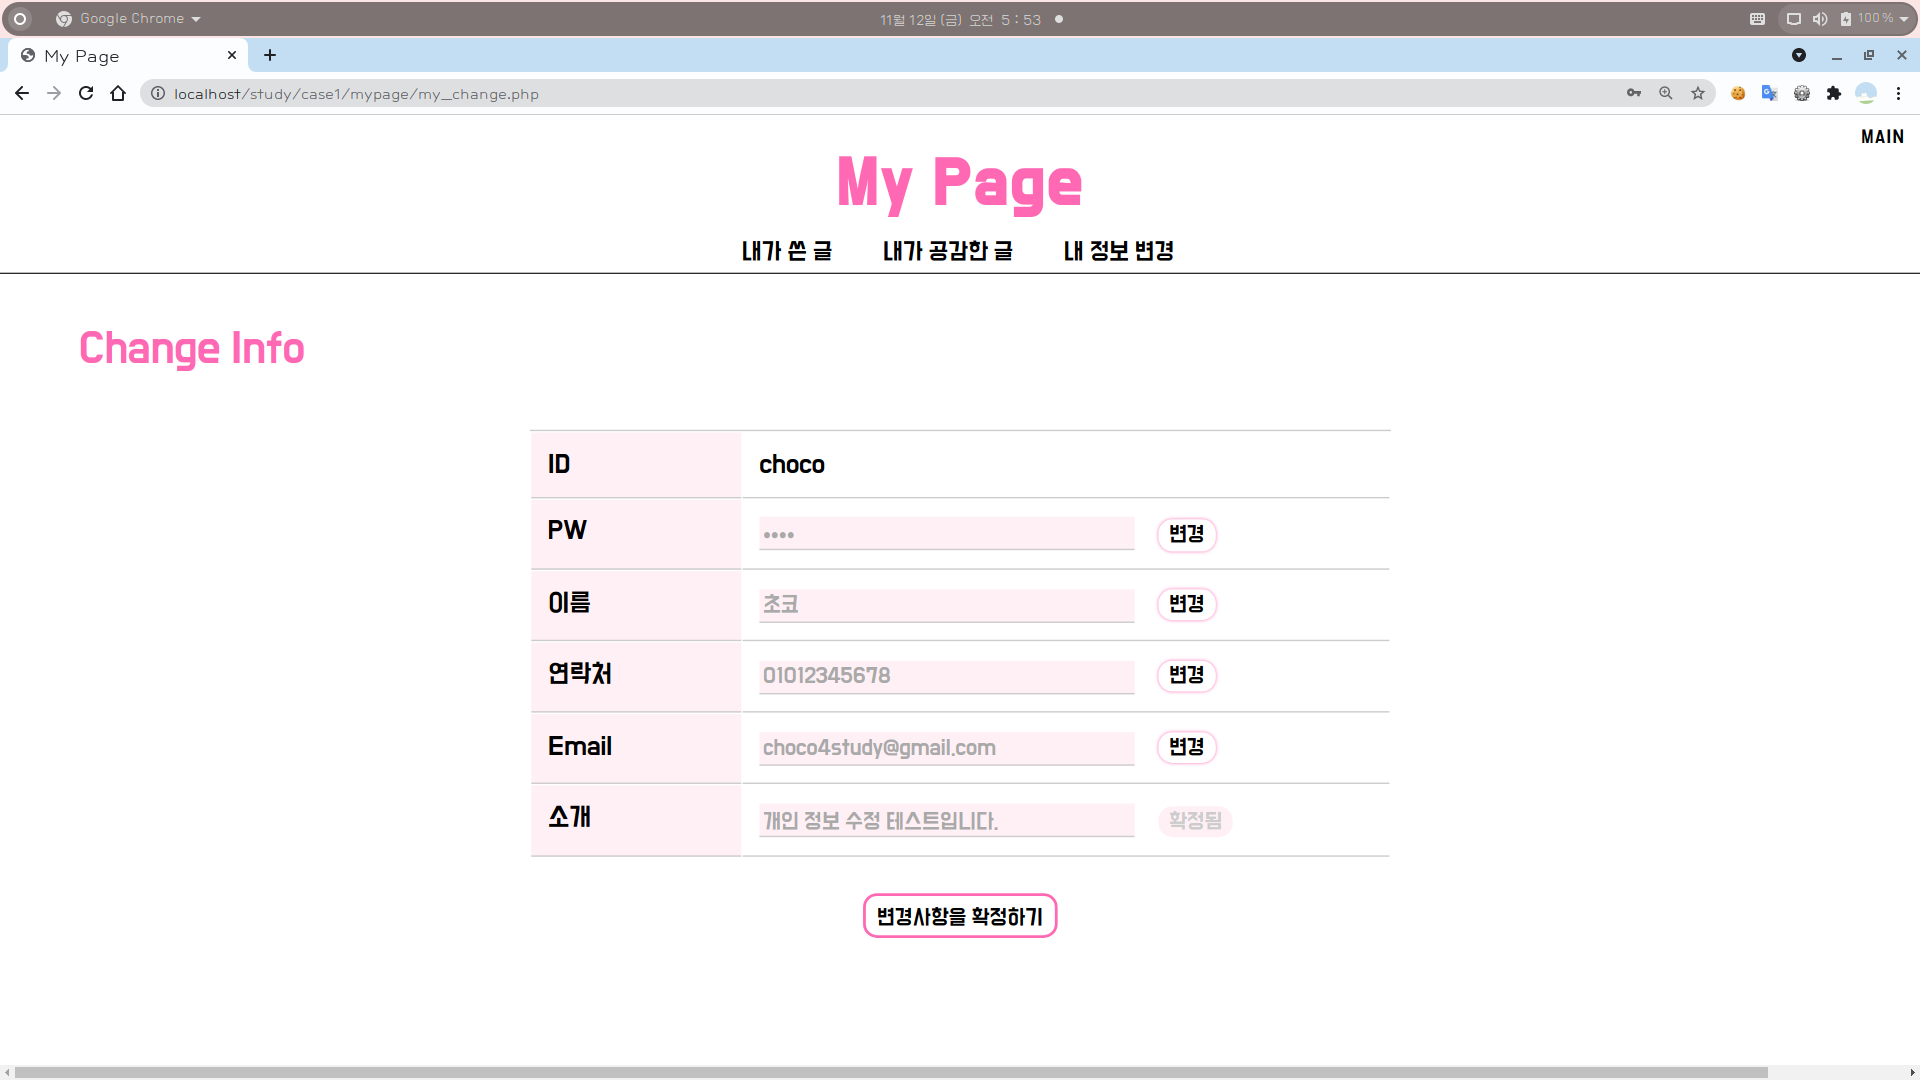Click the bookmark star icon
1920x1080 pixels.
[1698, 93]
